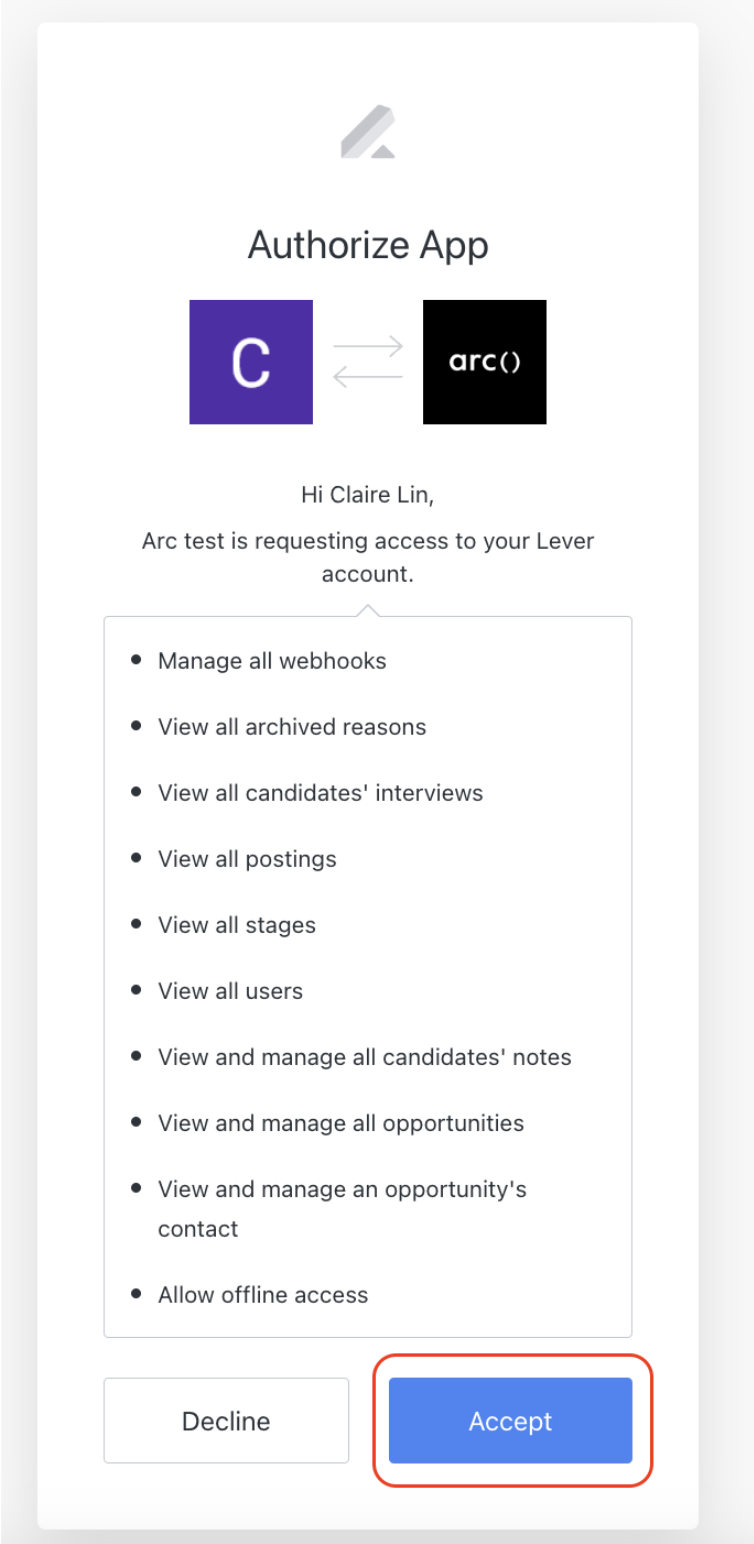Click the Allow offline access permission entry

pyautogui.click(x=262, y=1293)
